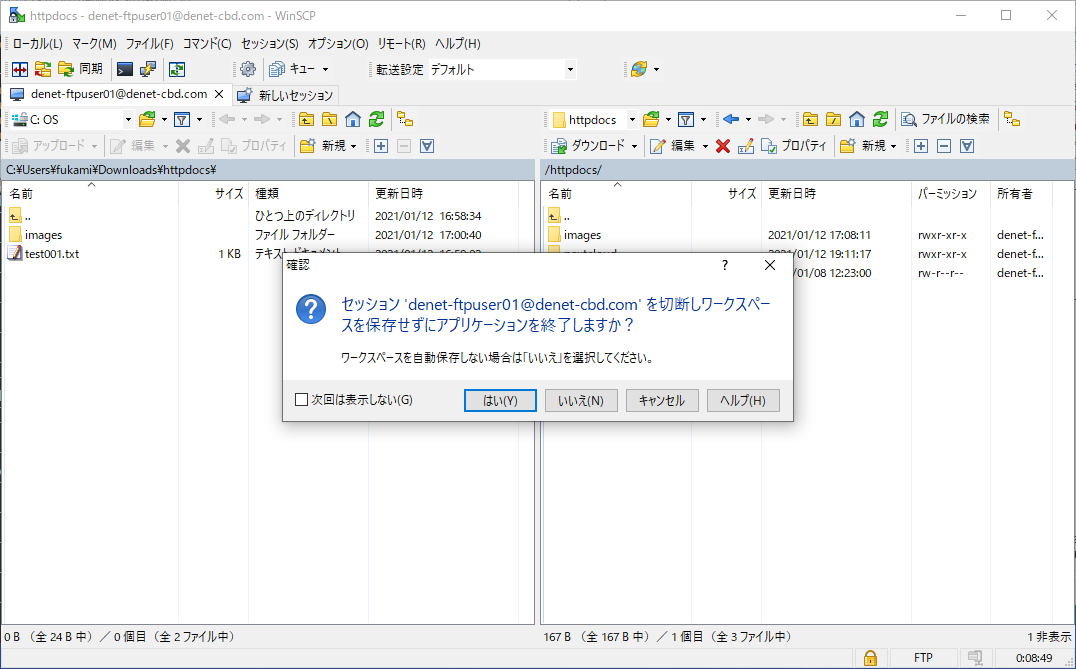Image resolution: width=1076 pixels, height=669 pixels.
Task: Open the オプション(O) menu
Action: pos(338,43)
